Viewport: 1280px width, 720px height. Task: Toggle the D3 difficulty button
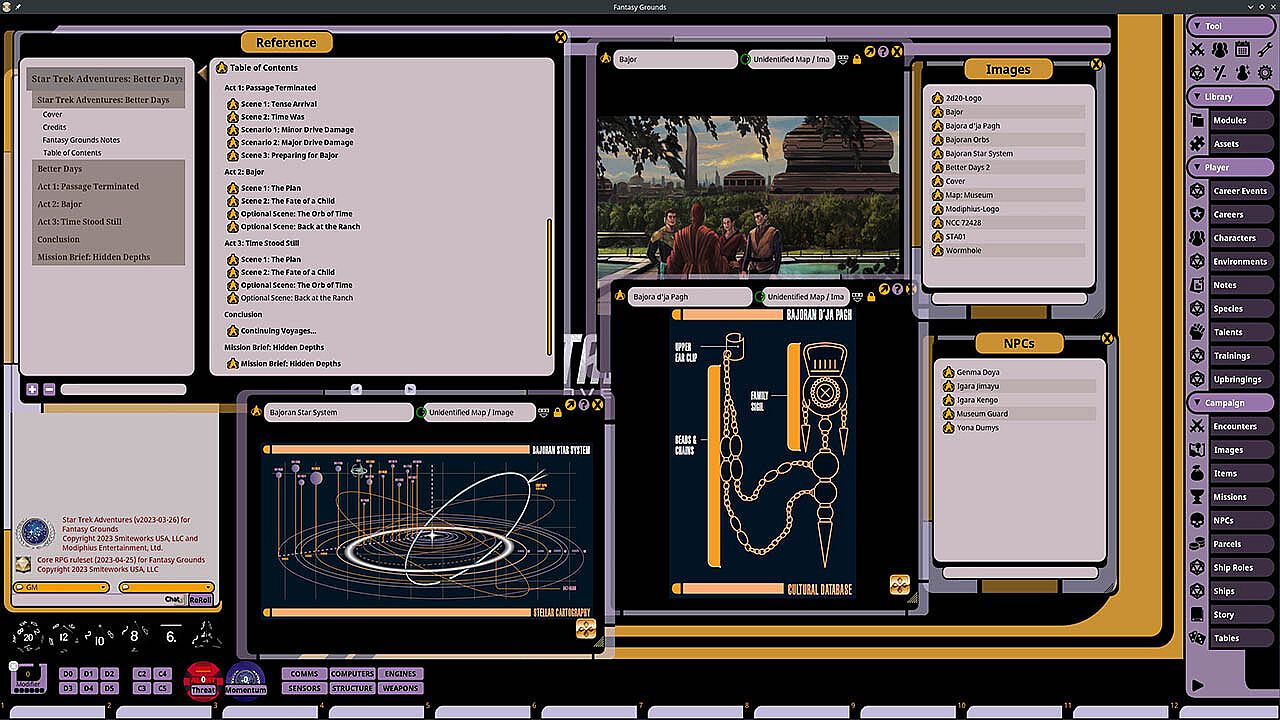(68, 688)
